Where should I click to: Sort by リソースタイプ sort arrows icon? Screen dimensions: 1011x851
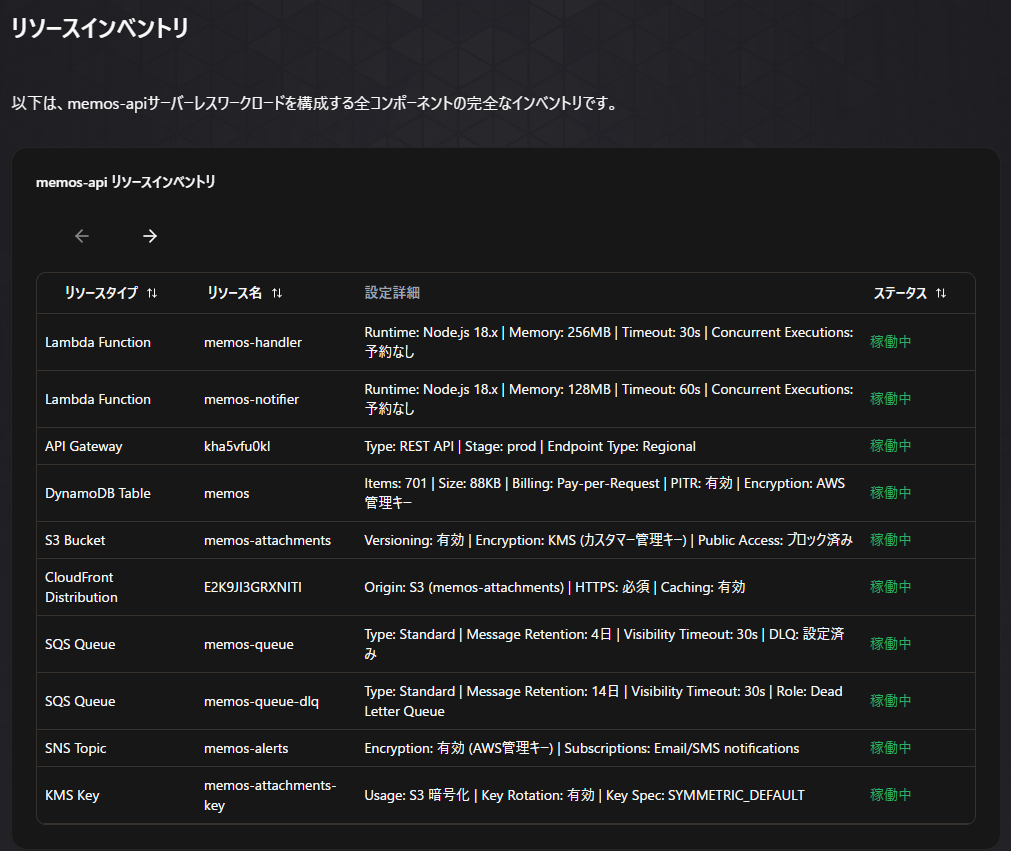coord(152,293)
